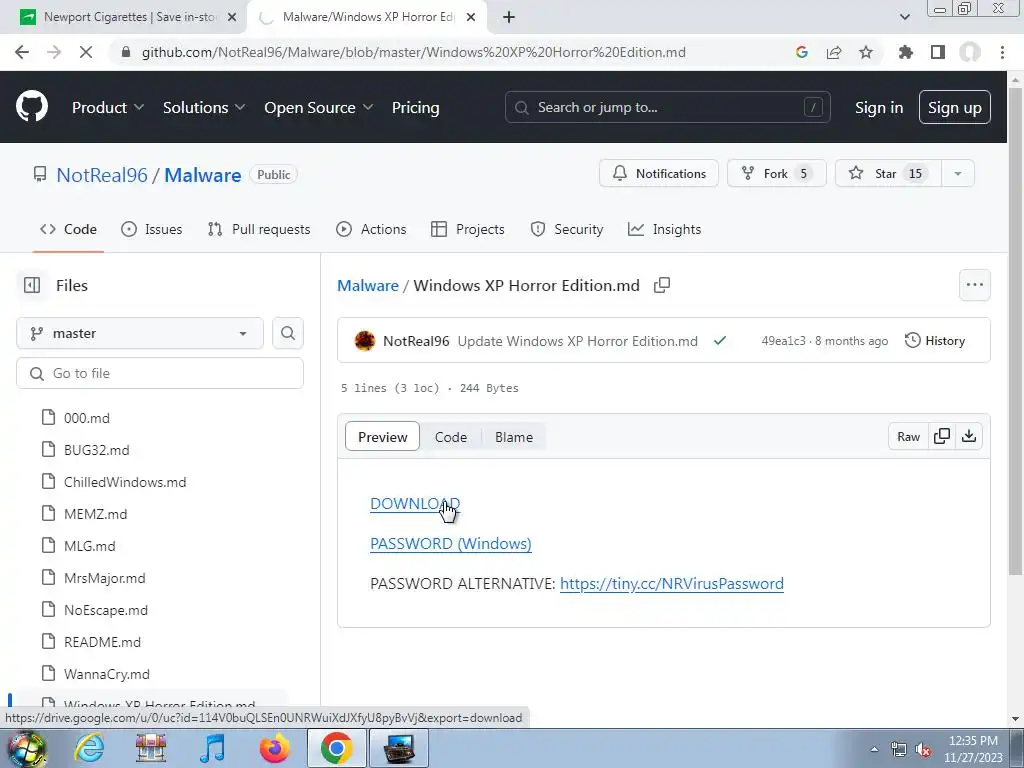Click the file search magnifier button

pos(288,333)
